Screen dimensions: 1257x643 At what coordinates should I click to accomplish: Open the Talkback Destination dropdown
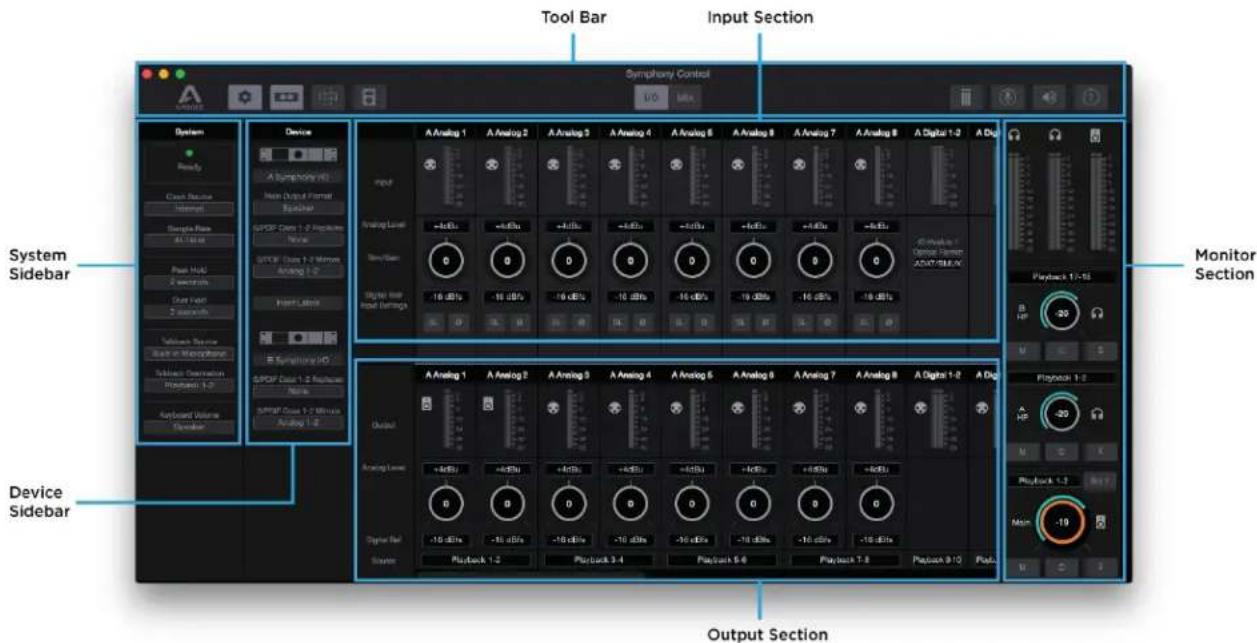[x=189, y=385]
